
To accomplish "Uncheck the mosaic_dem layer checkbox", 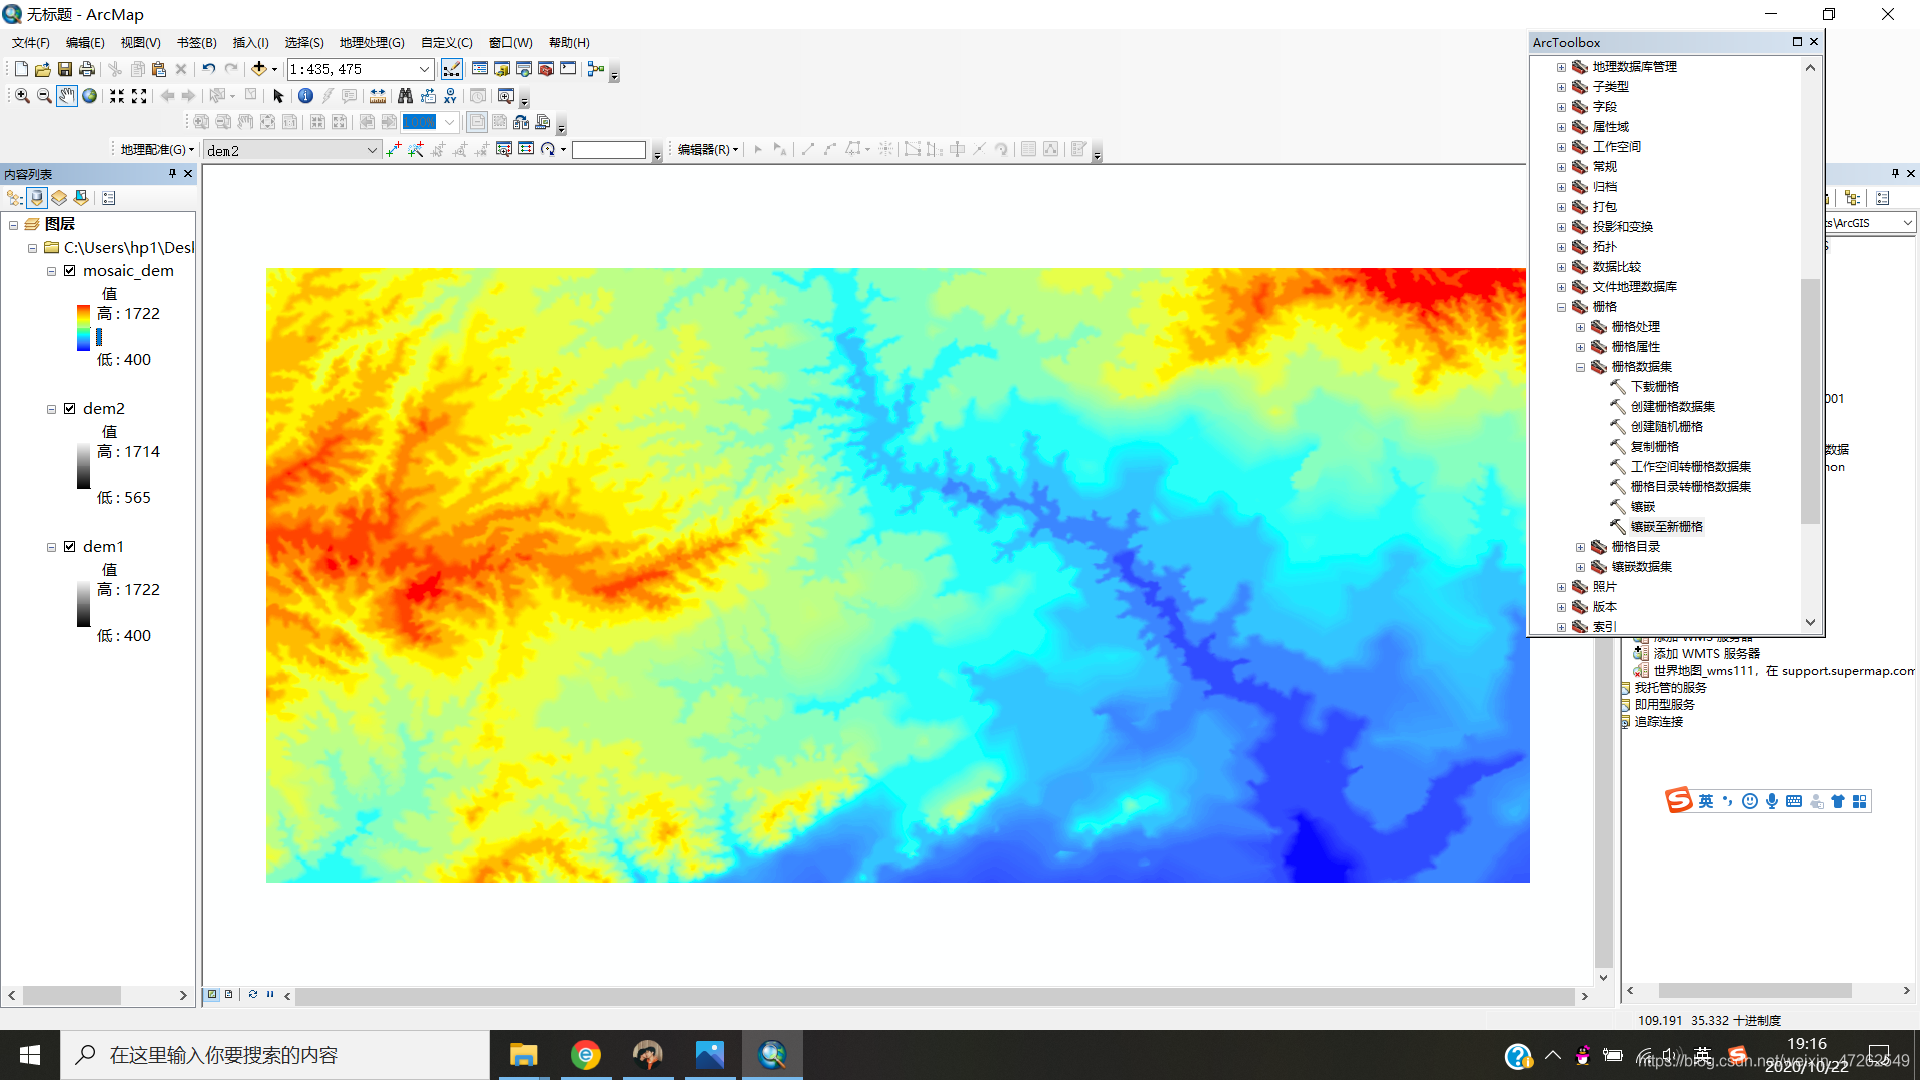I will [70, 271].
